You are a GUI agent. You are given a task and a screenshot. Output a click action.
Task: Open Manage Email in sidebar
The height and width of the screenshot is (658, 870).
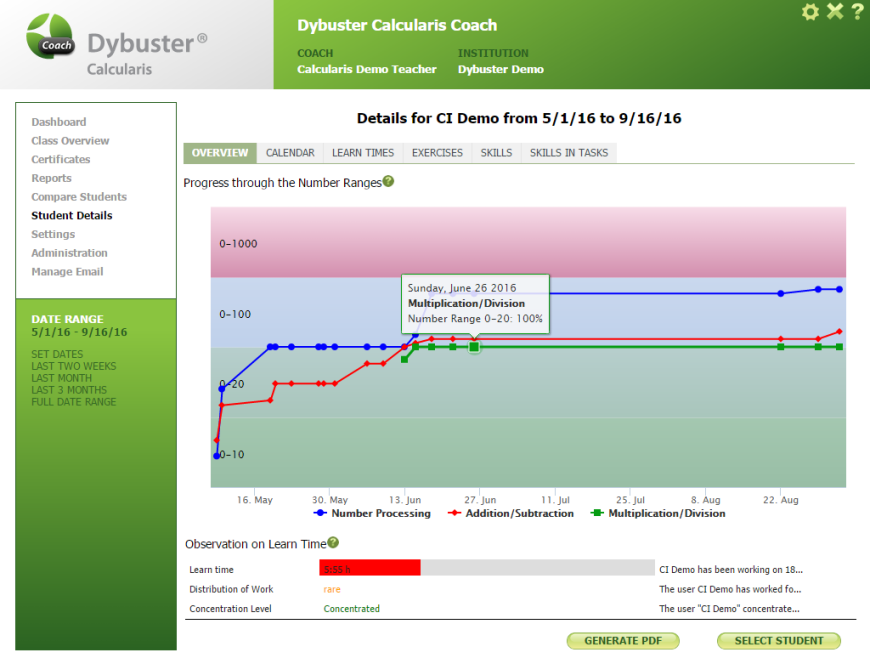pyautogui.click(x=67, y=272)
